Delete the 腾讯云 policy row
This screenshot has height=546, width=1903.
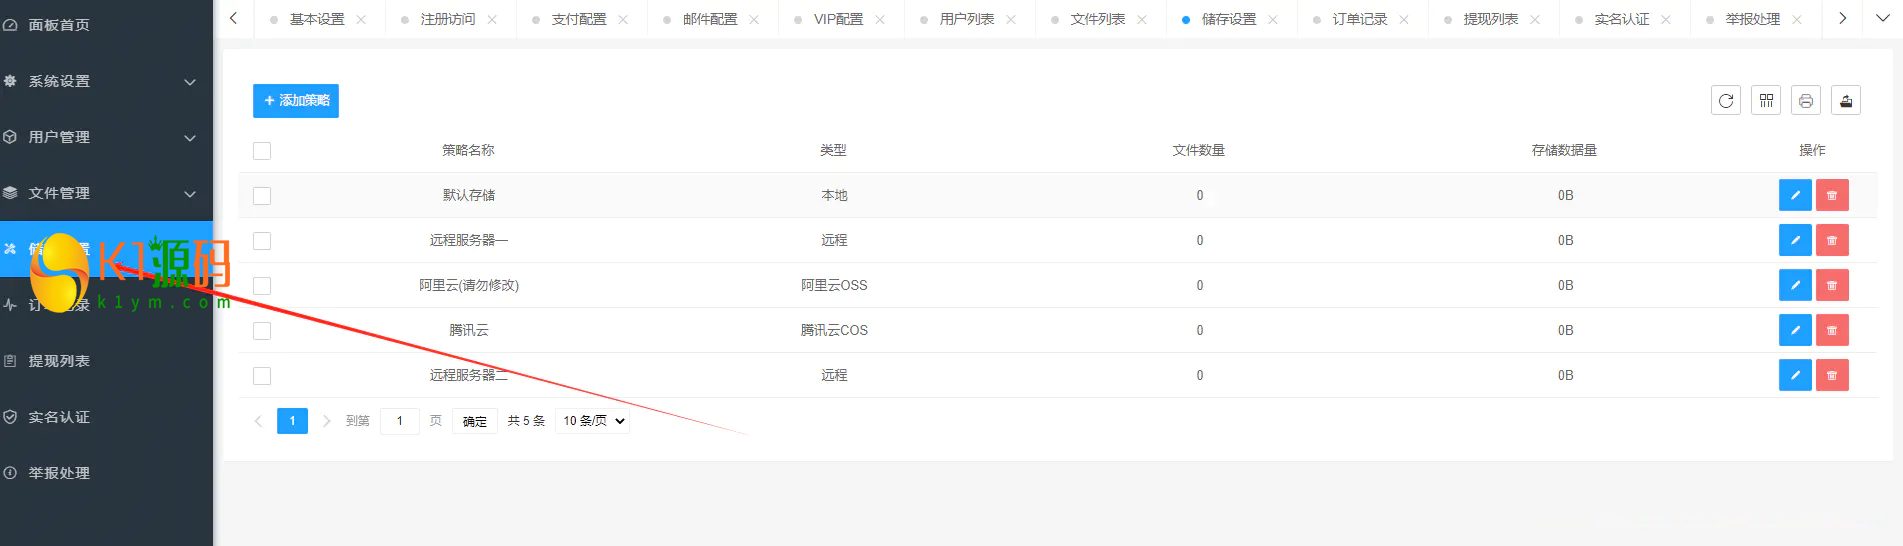coord(1832,330)
